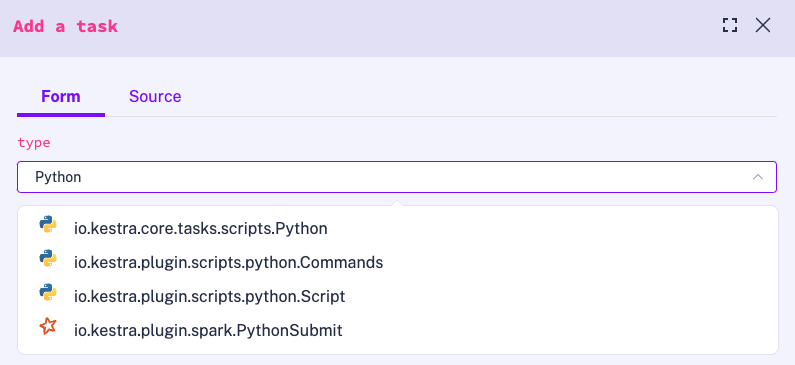
Task: Click the Spark star icon beside PythonSubmit
Action: click(x=48, y=326)
